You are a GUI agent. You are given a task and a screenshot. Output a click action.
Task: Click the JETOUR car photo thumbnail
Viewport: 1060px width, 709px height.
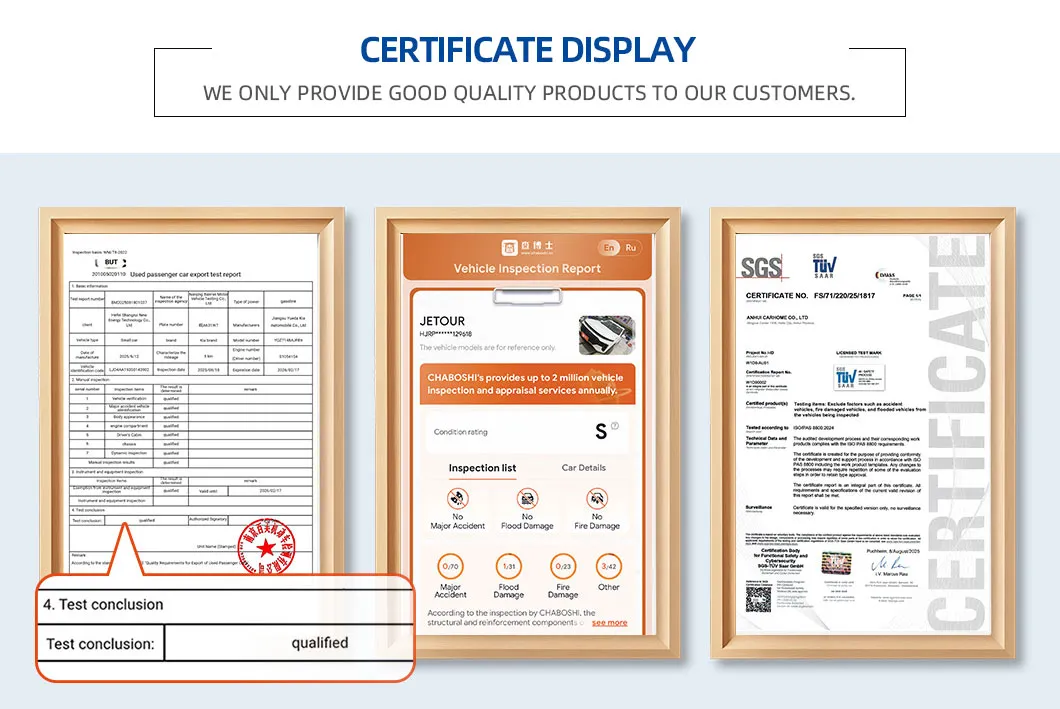click(607, 335)
